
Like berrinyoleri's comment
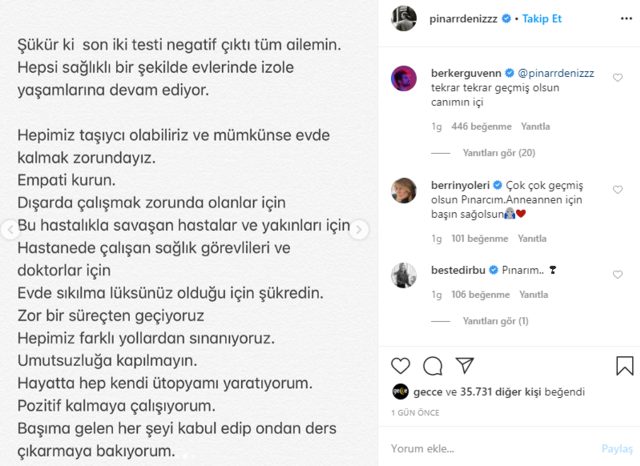pos(617,188)
